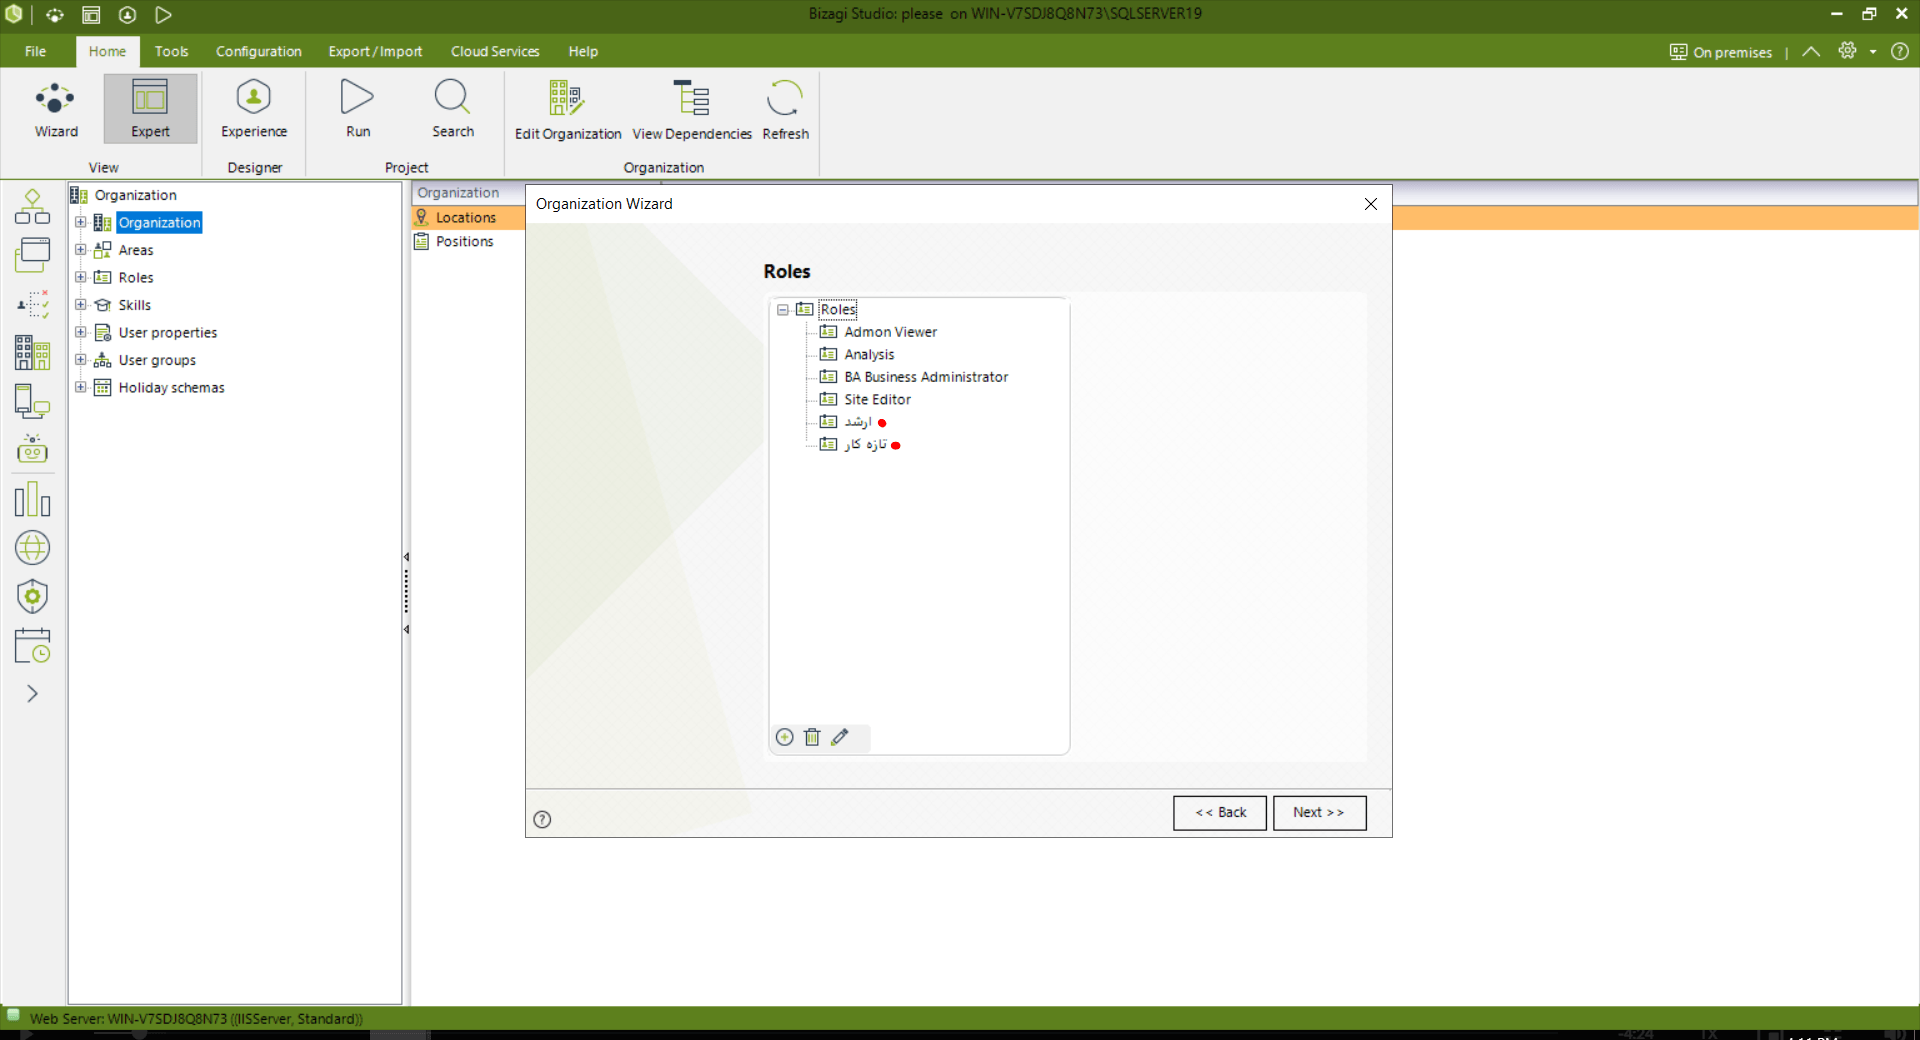Select Positions item in middle panel
This screenshot has height=1040, width=1920.
click(464, 241)
